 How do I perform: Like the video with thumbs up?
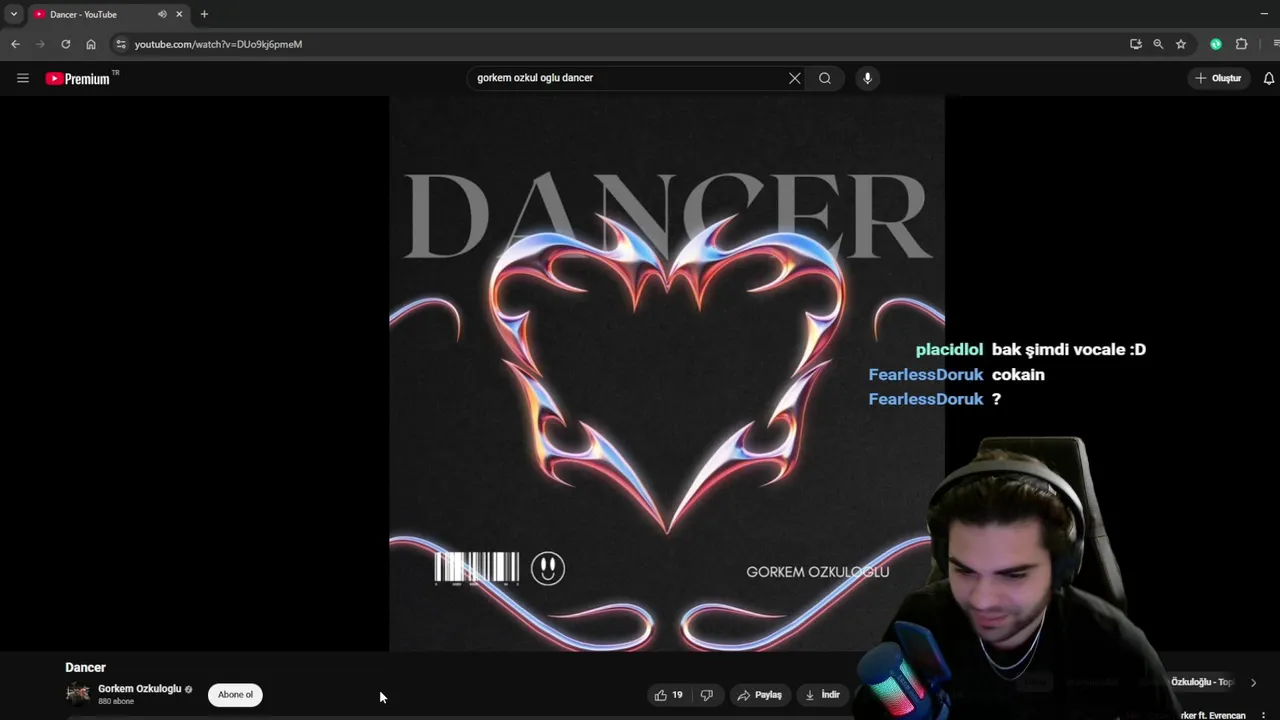[x=669, y=695]
